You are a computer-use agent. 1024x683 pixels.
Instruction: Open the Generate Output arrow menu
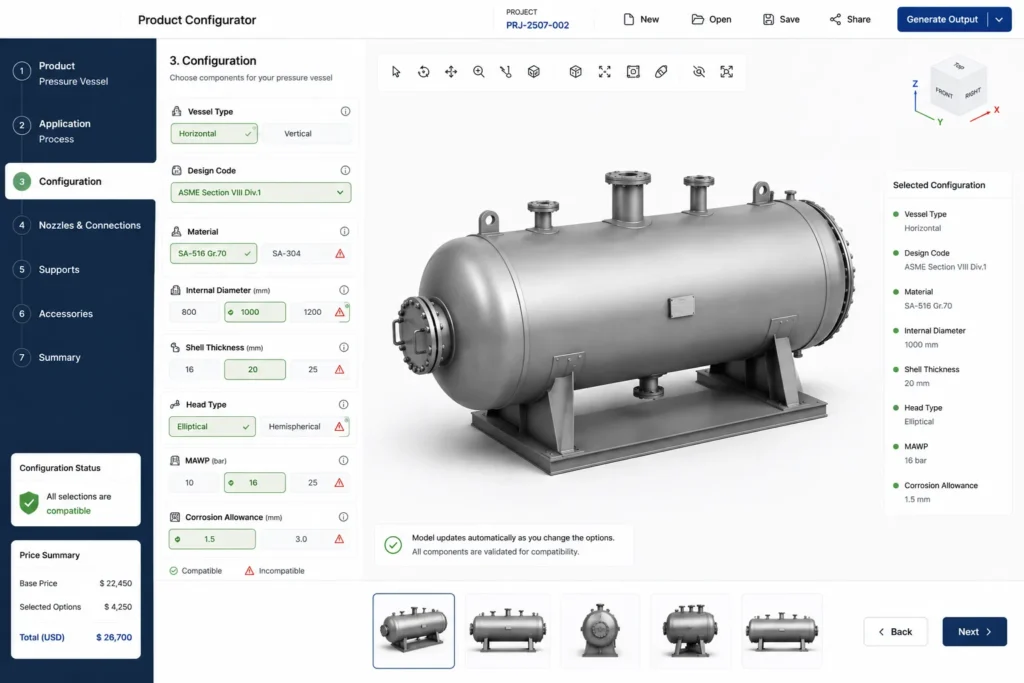999,20
